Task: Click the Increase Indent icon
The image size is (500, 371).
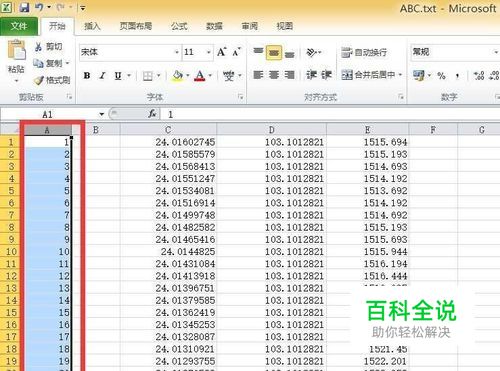Action: [326, 75]
